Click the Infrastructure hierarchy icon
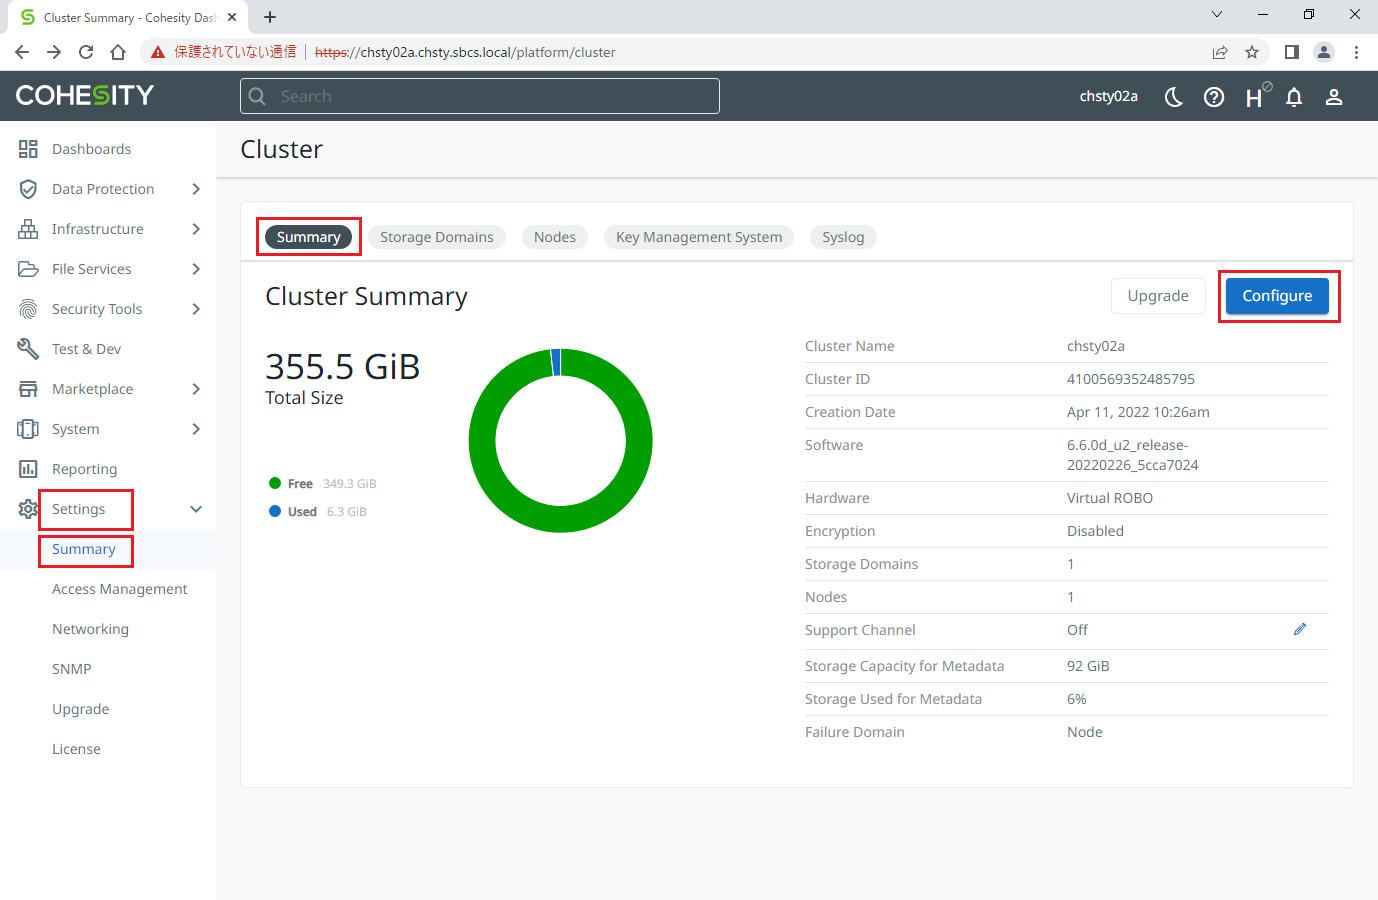Screen dimensions: 1378x900 (28, 229)
